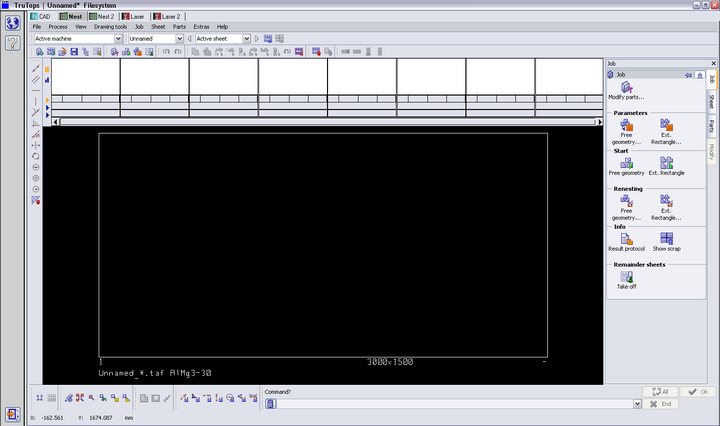
Task: Click the All button
Action: [660, 392]
